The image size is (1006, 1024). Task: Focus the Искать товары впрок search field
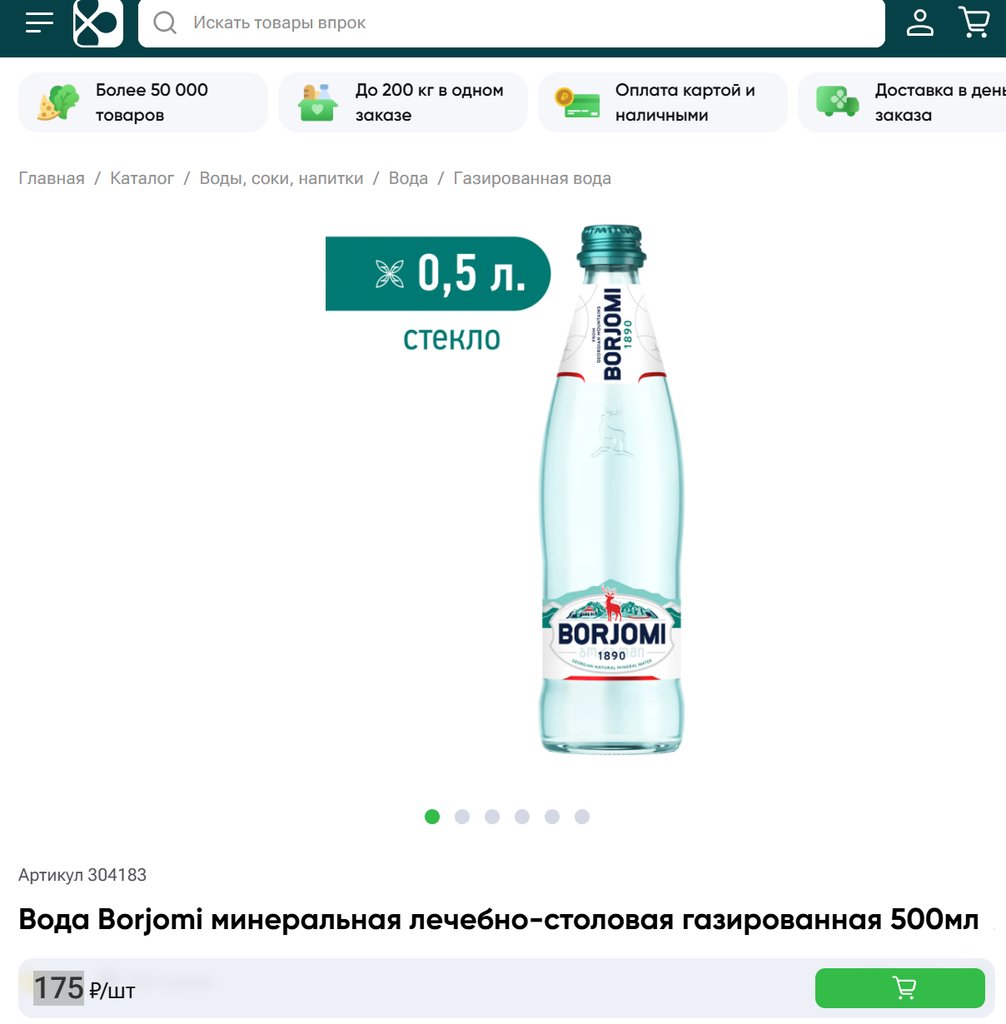coord(511,24)
